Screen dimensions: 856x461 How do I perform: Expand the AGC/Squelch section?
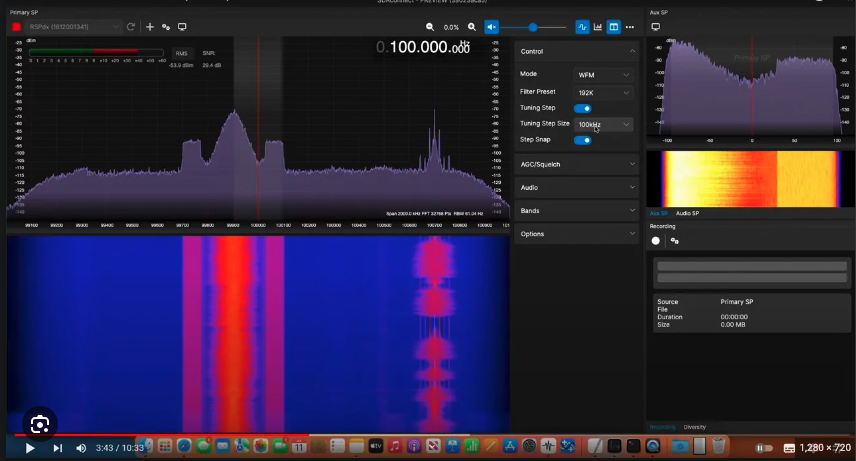tap(576, 164)
